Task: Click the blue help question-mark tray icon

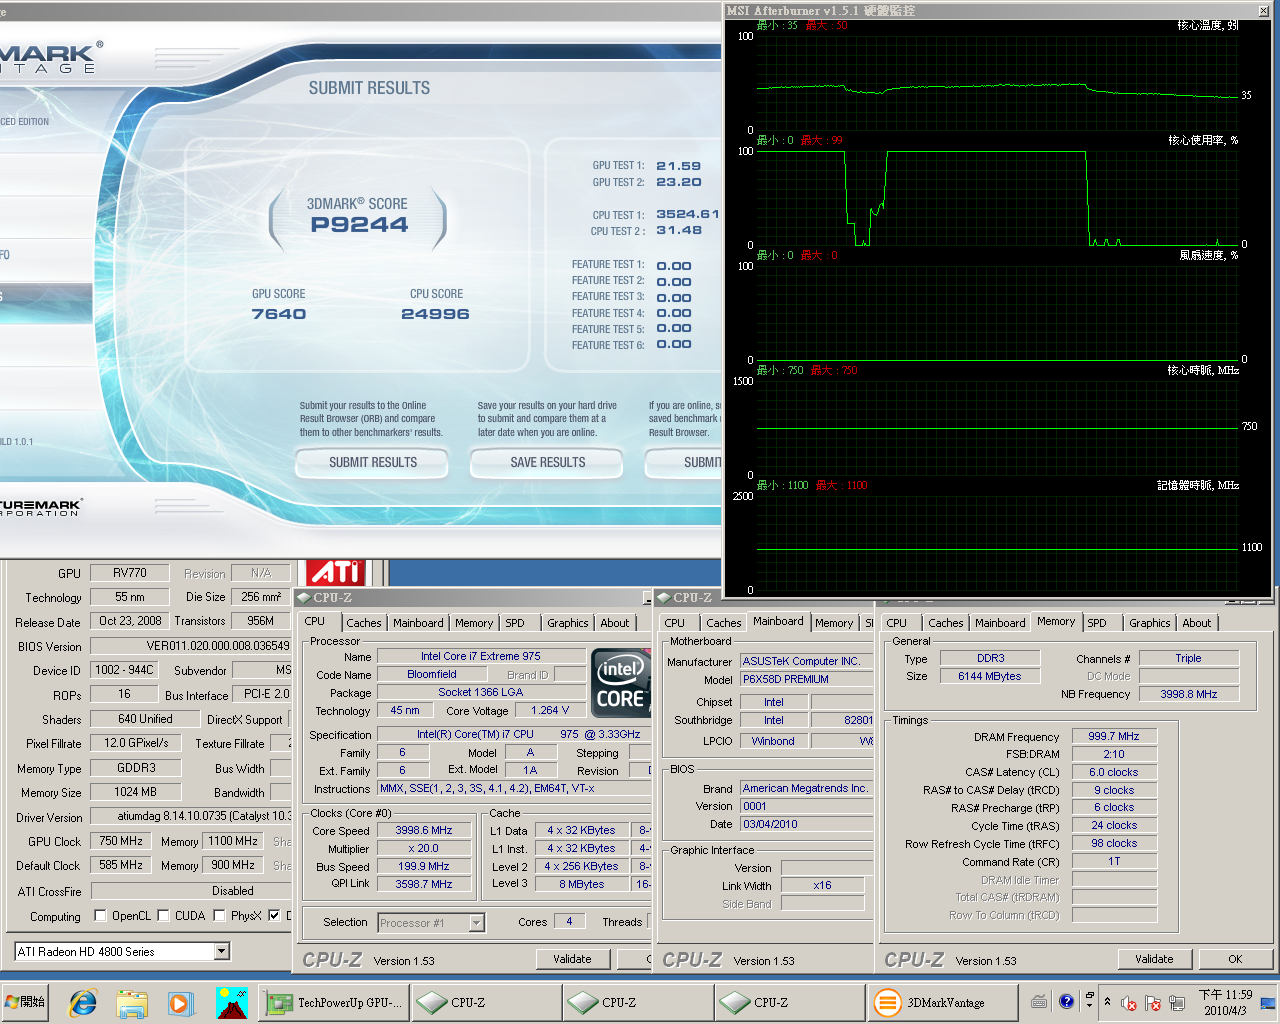Action: tap(1066, 1001)
